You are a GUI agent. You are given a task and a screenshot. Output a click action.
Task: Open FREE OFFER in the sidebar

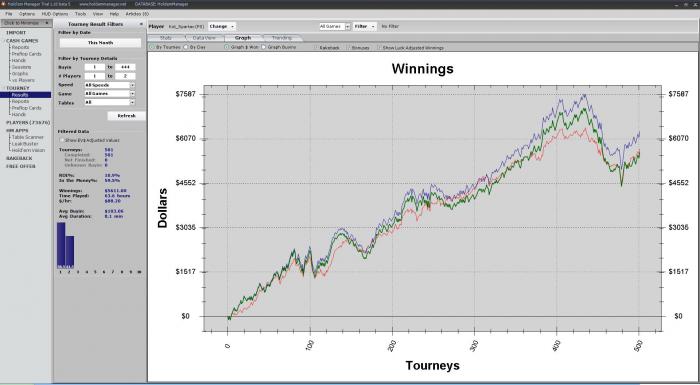[x=21, y=166]
